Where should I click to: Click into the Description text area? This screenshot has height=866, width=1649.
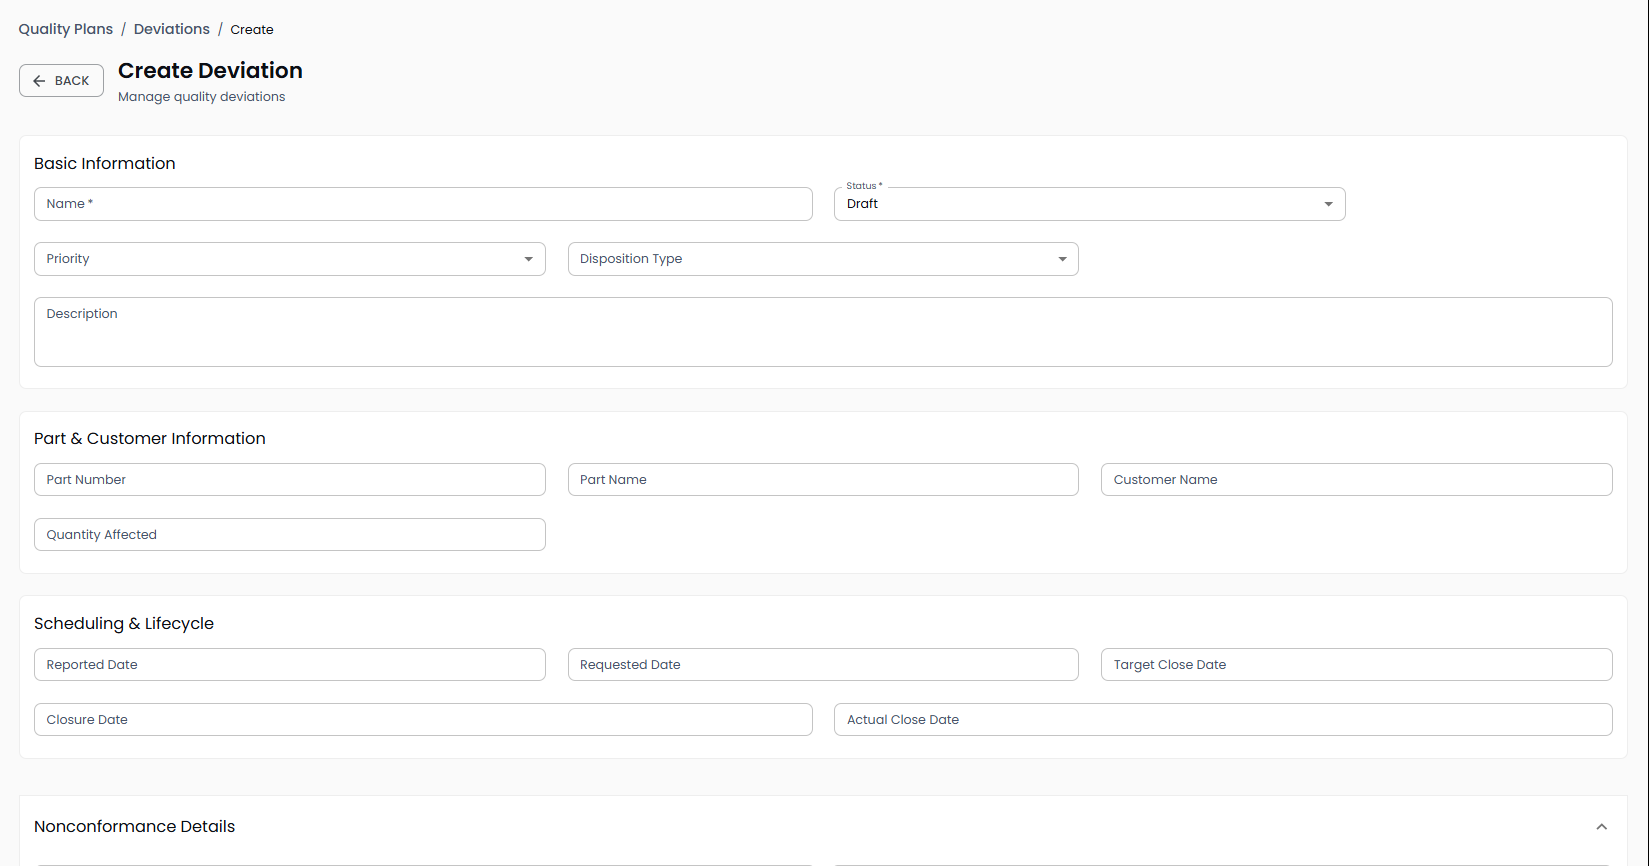pyautogui.click(x=822, y=332)
